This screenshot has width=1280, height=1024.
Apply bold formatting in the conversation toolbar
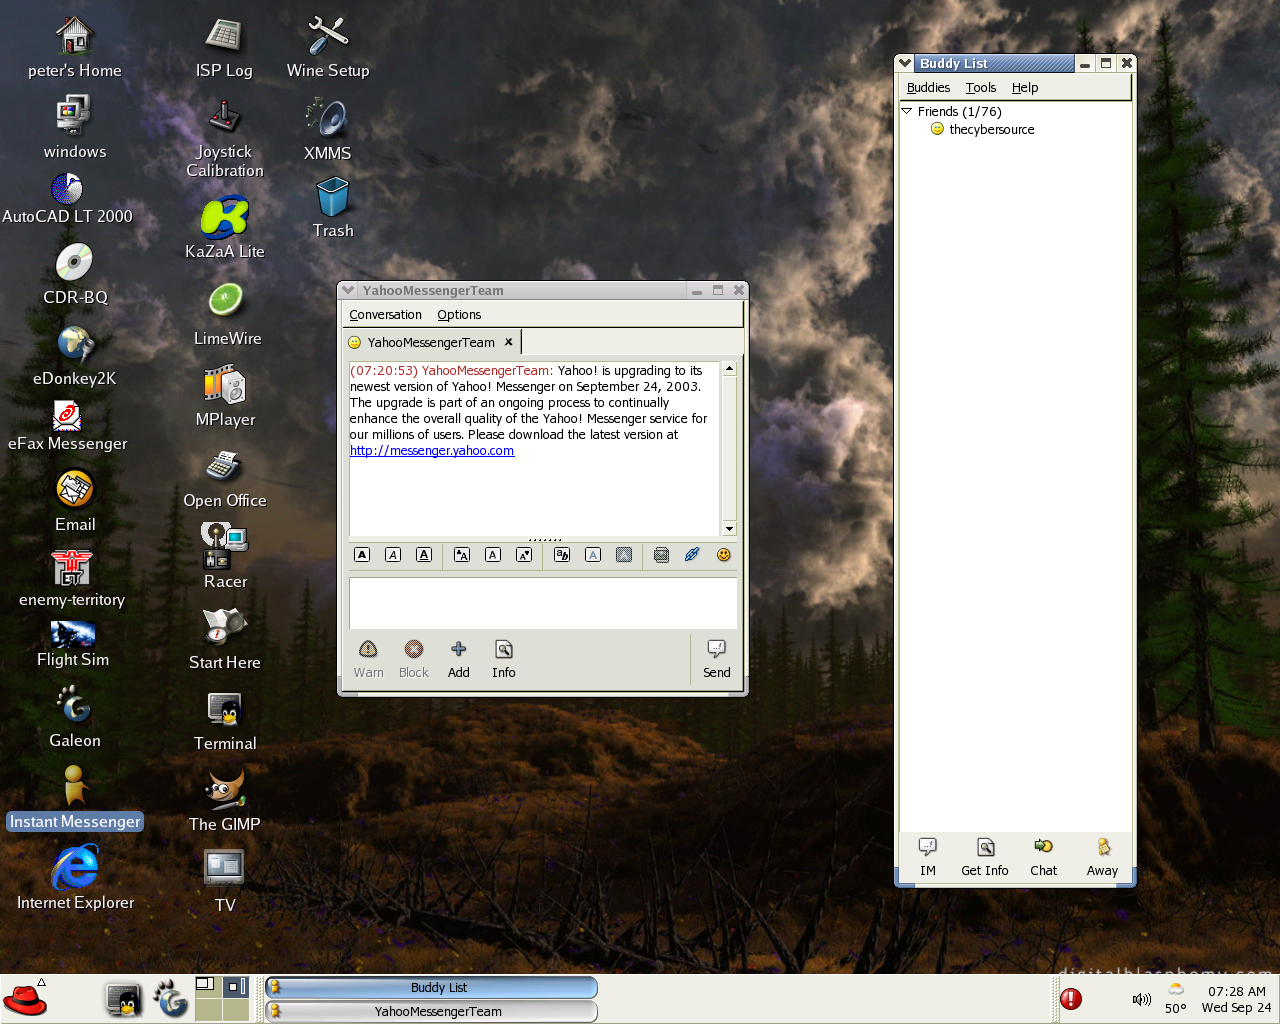point(362,555)
